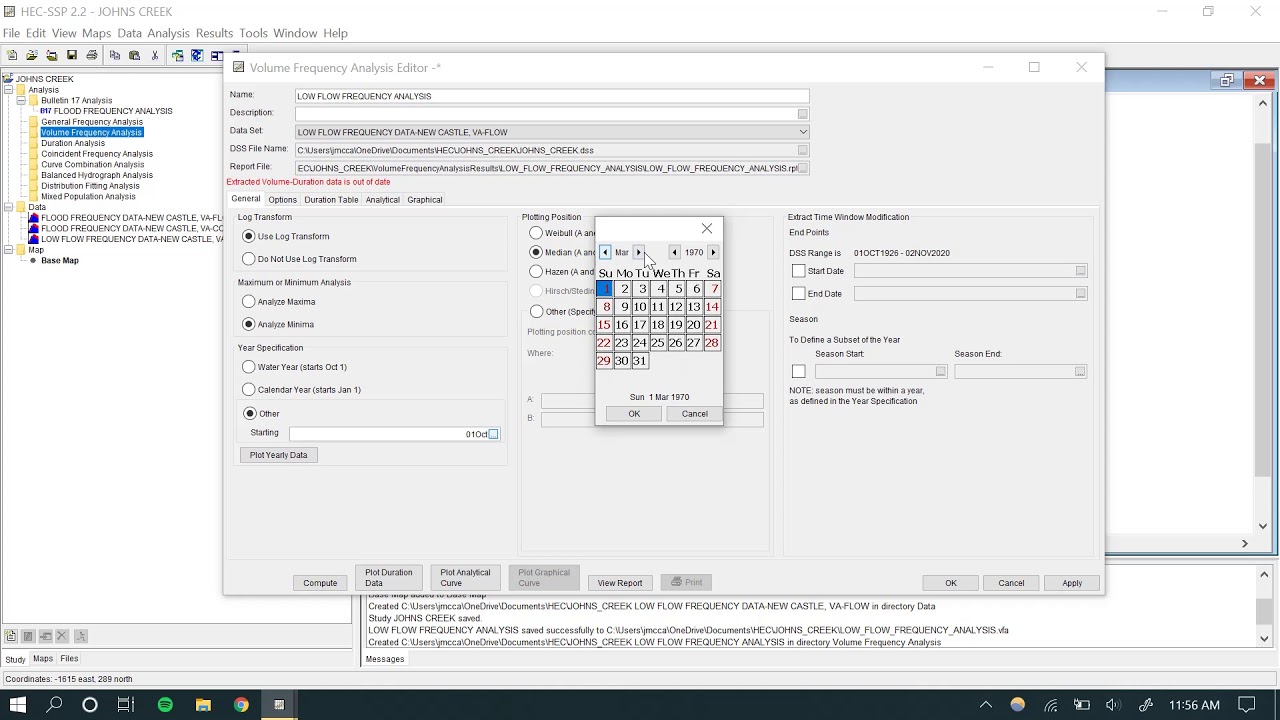Open the Starting date picker button
The height and width of the screenshot is (720, 1280).
pyautogui.click(x=494, y=434)
